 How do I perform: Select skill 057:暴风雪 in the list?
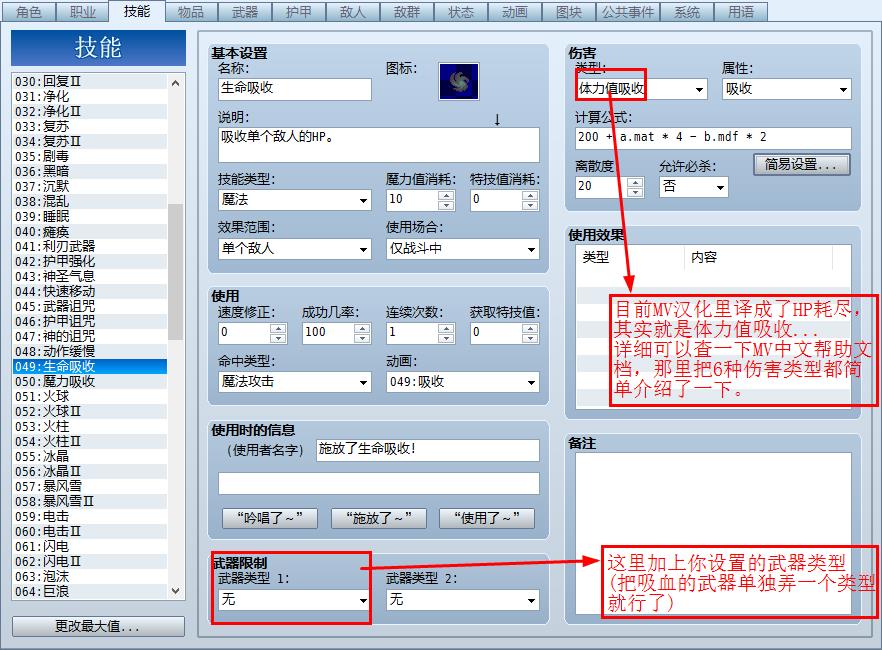coord(90,486)
